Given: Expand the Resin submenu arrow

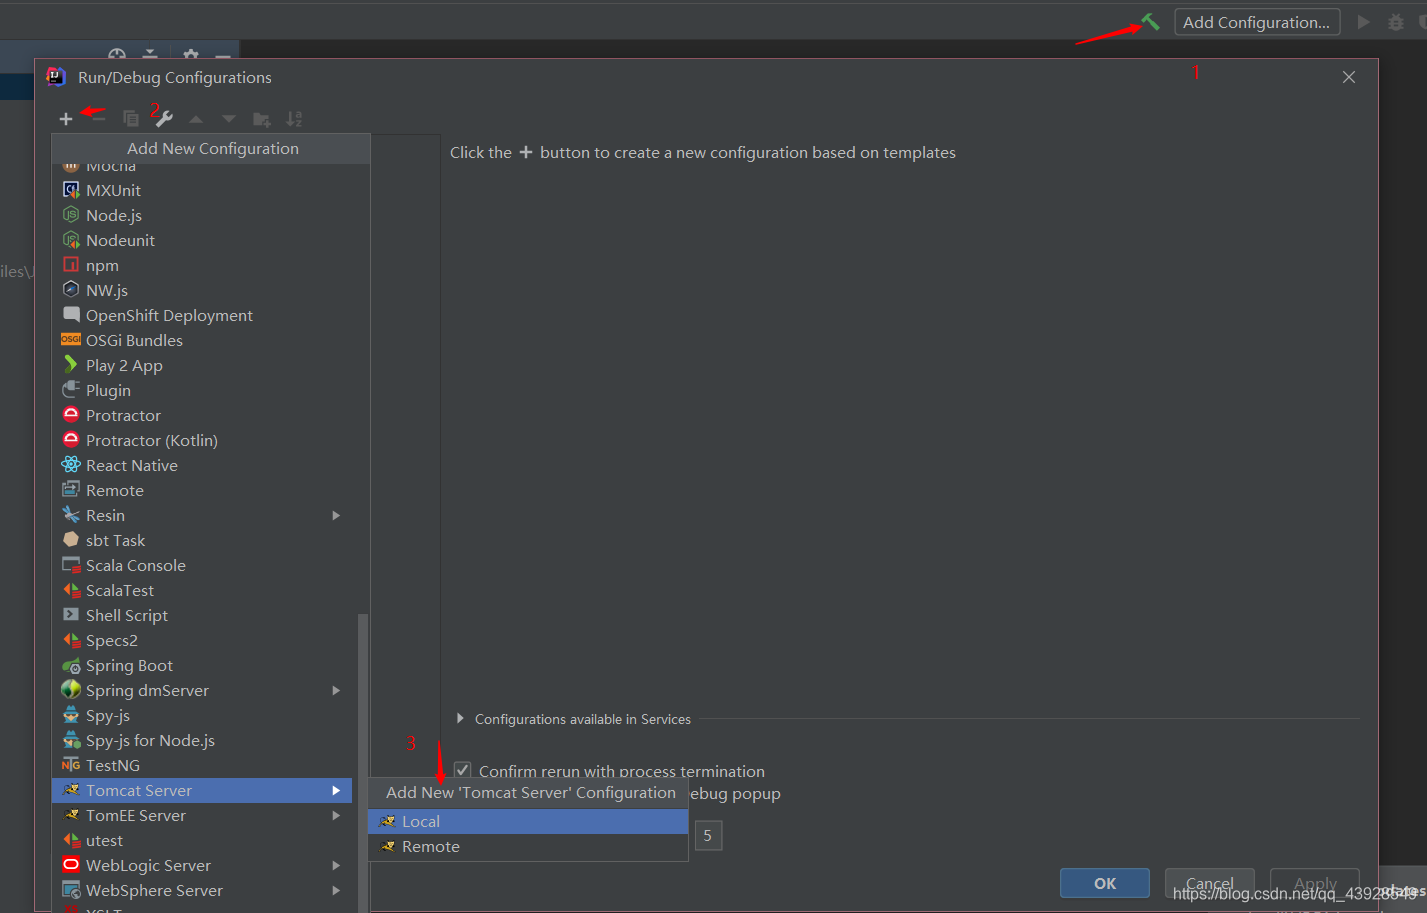Looking at the screenshot, I should point(336,515).
